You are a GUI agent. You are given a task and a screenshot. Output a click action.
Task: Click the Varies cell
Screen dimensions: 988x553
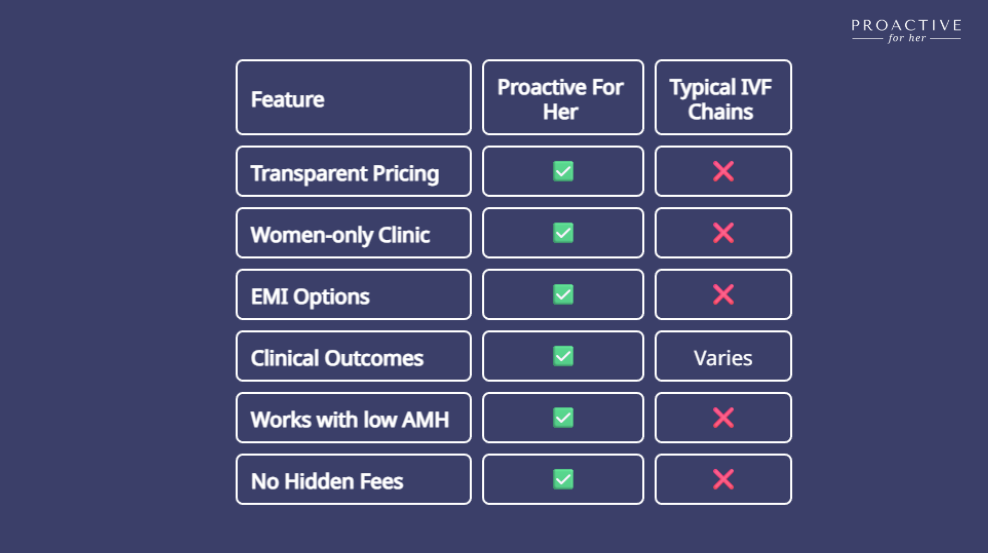(723, 356)
